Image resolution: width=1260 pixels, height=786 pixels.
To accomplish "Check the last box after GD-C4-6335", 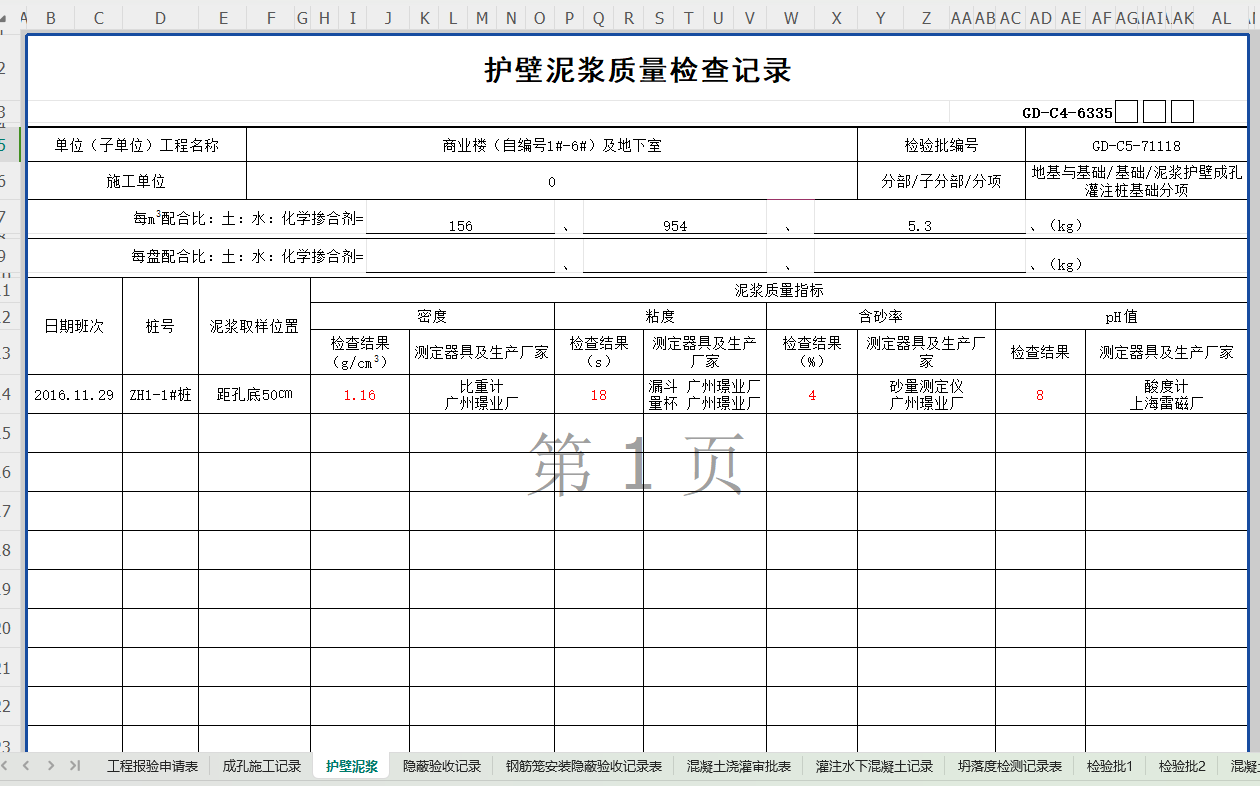I will coord(1182,112).
